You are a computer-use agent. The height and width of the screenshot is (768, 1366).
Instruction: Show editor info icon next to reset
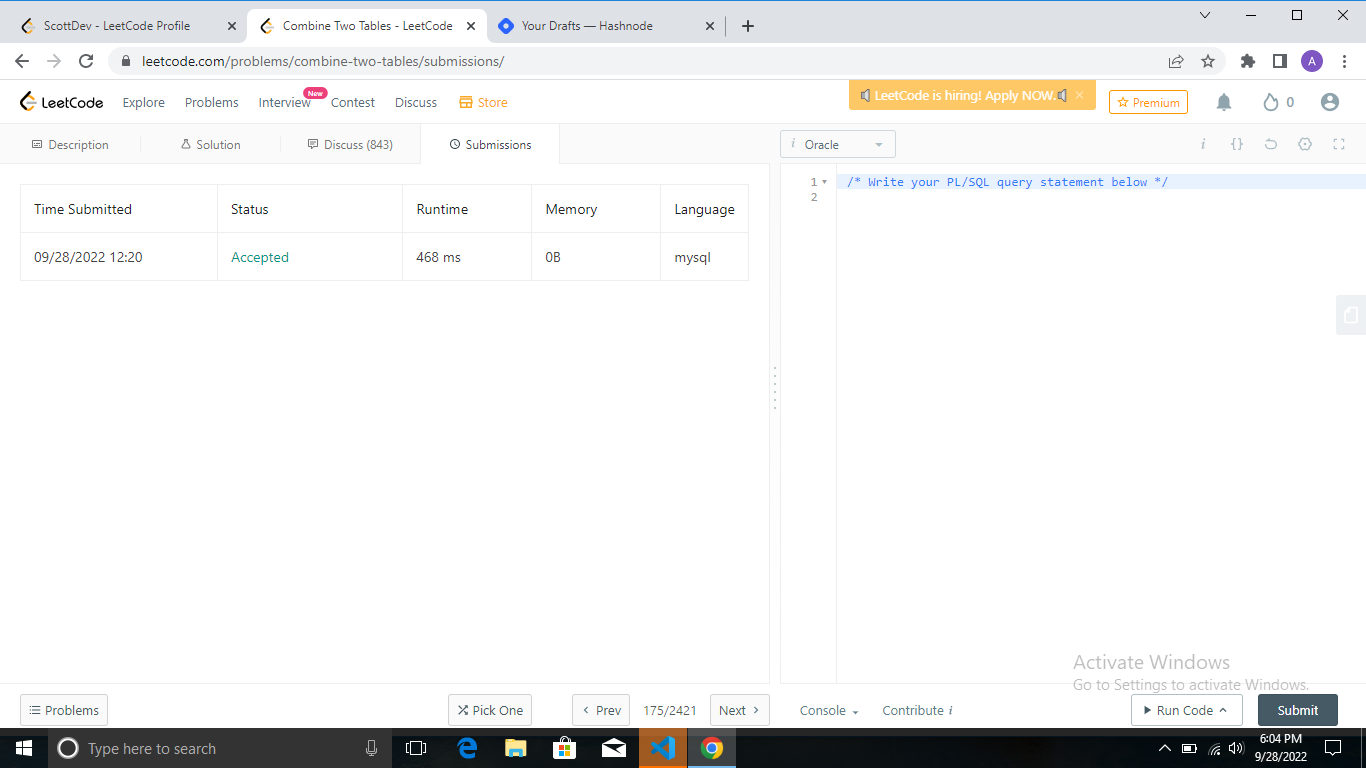point(1203,144)
